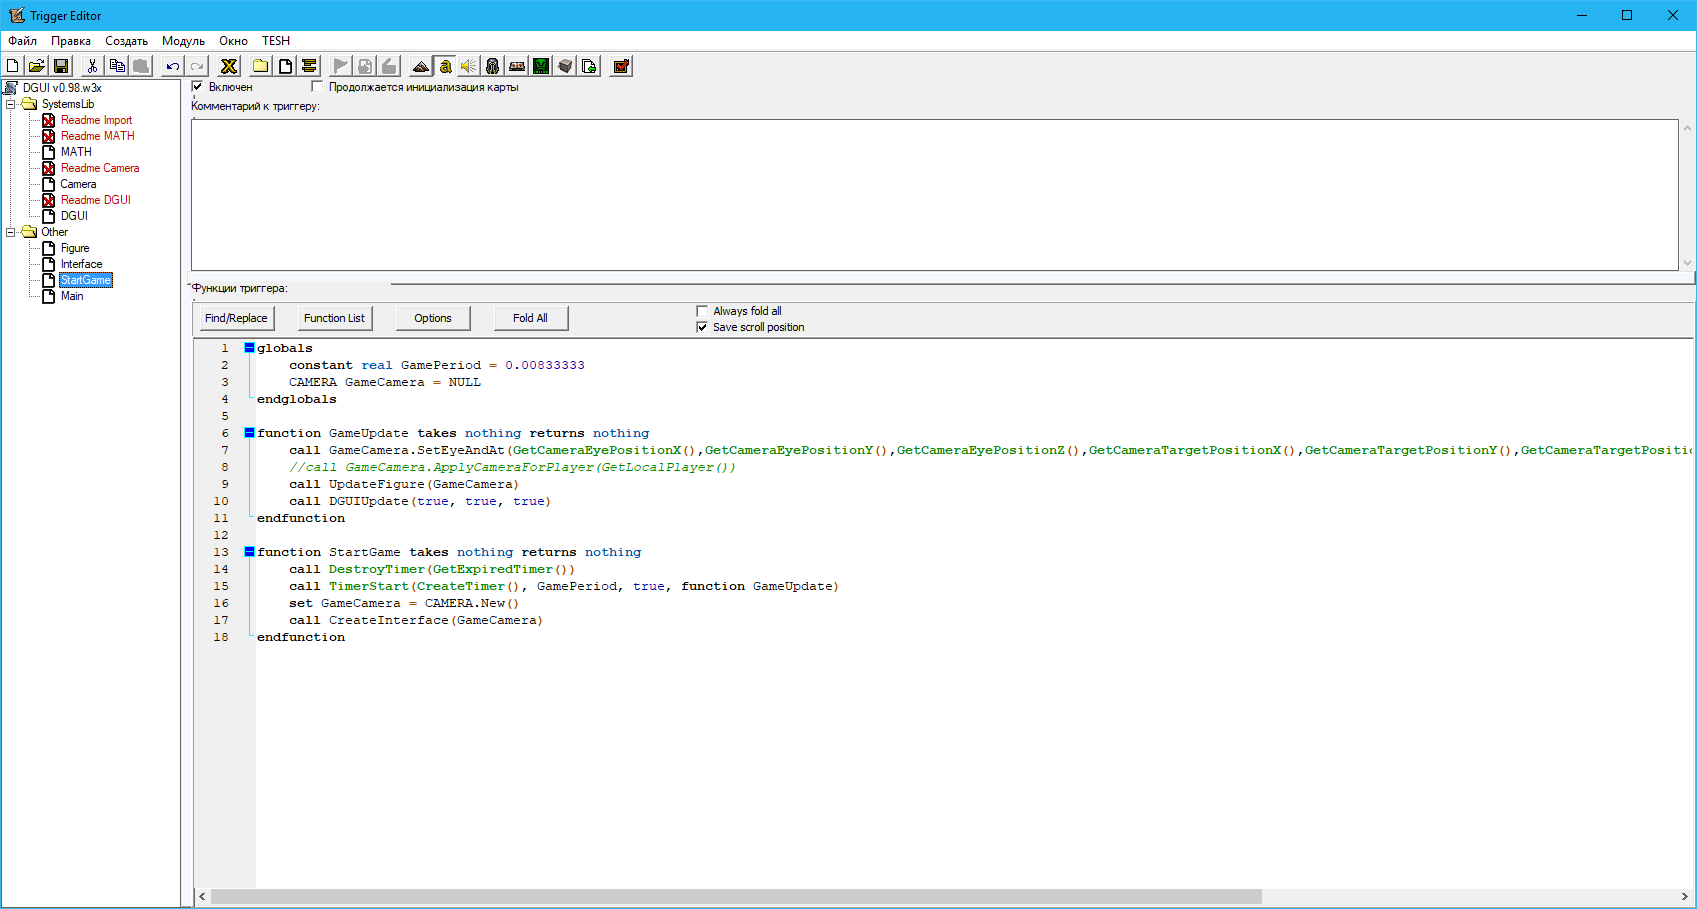Open the Import Manager icon
Image resolution: width=1697 pixels, height=909 pixels.
[589, 66]
